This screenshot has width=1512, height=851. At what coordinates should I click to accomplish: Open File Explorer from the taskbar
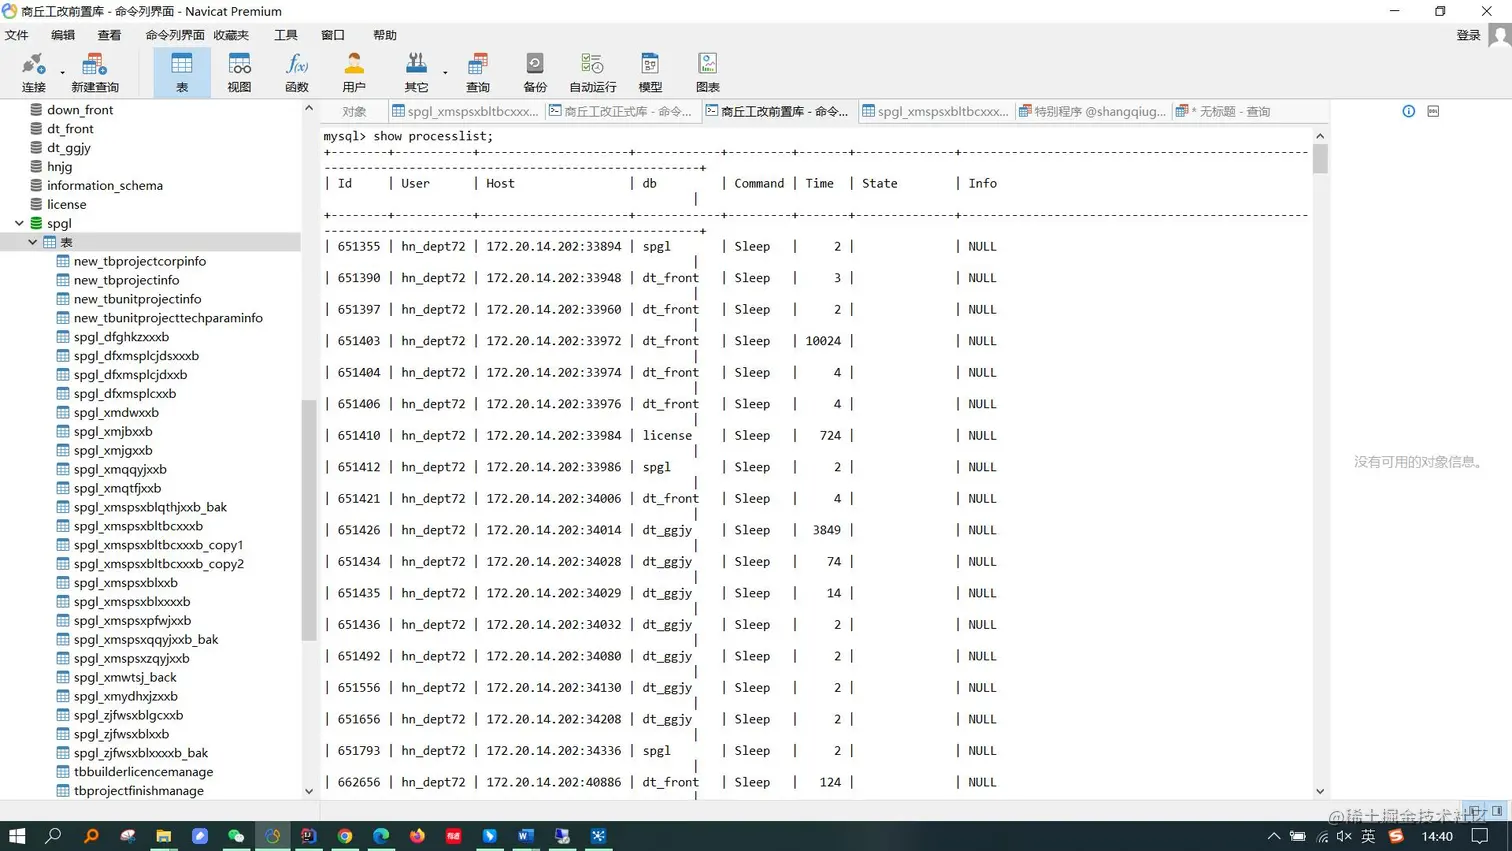(163, 836)
